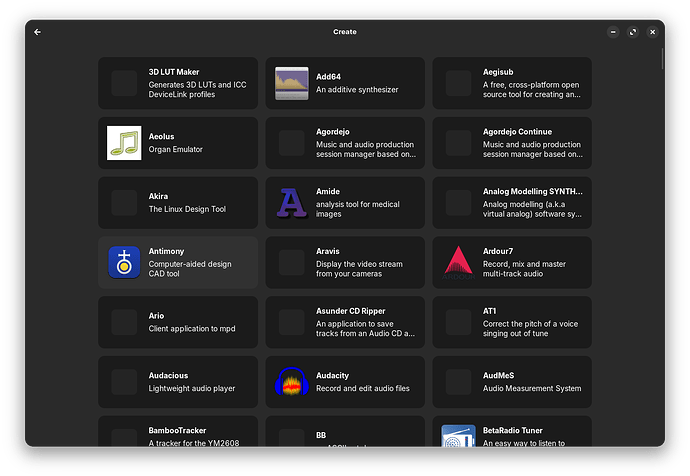
Task: Click the vertical scrollbar thumb
Action: (x=662, y=59)
